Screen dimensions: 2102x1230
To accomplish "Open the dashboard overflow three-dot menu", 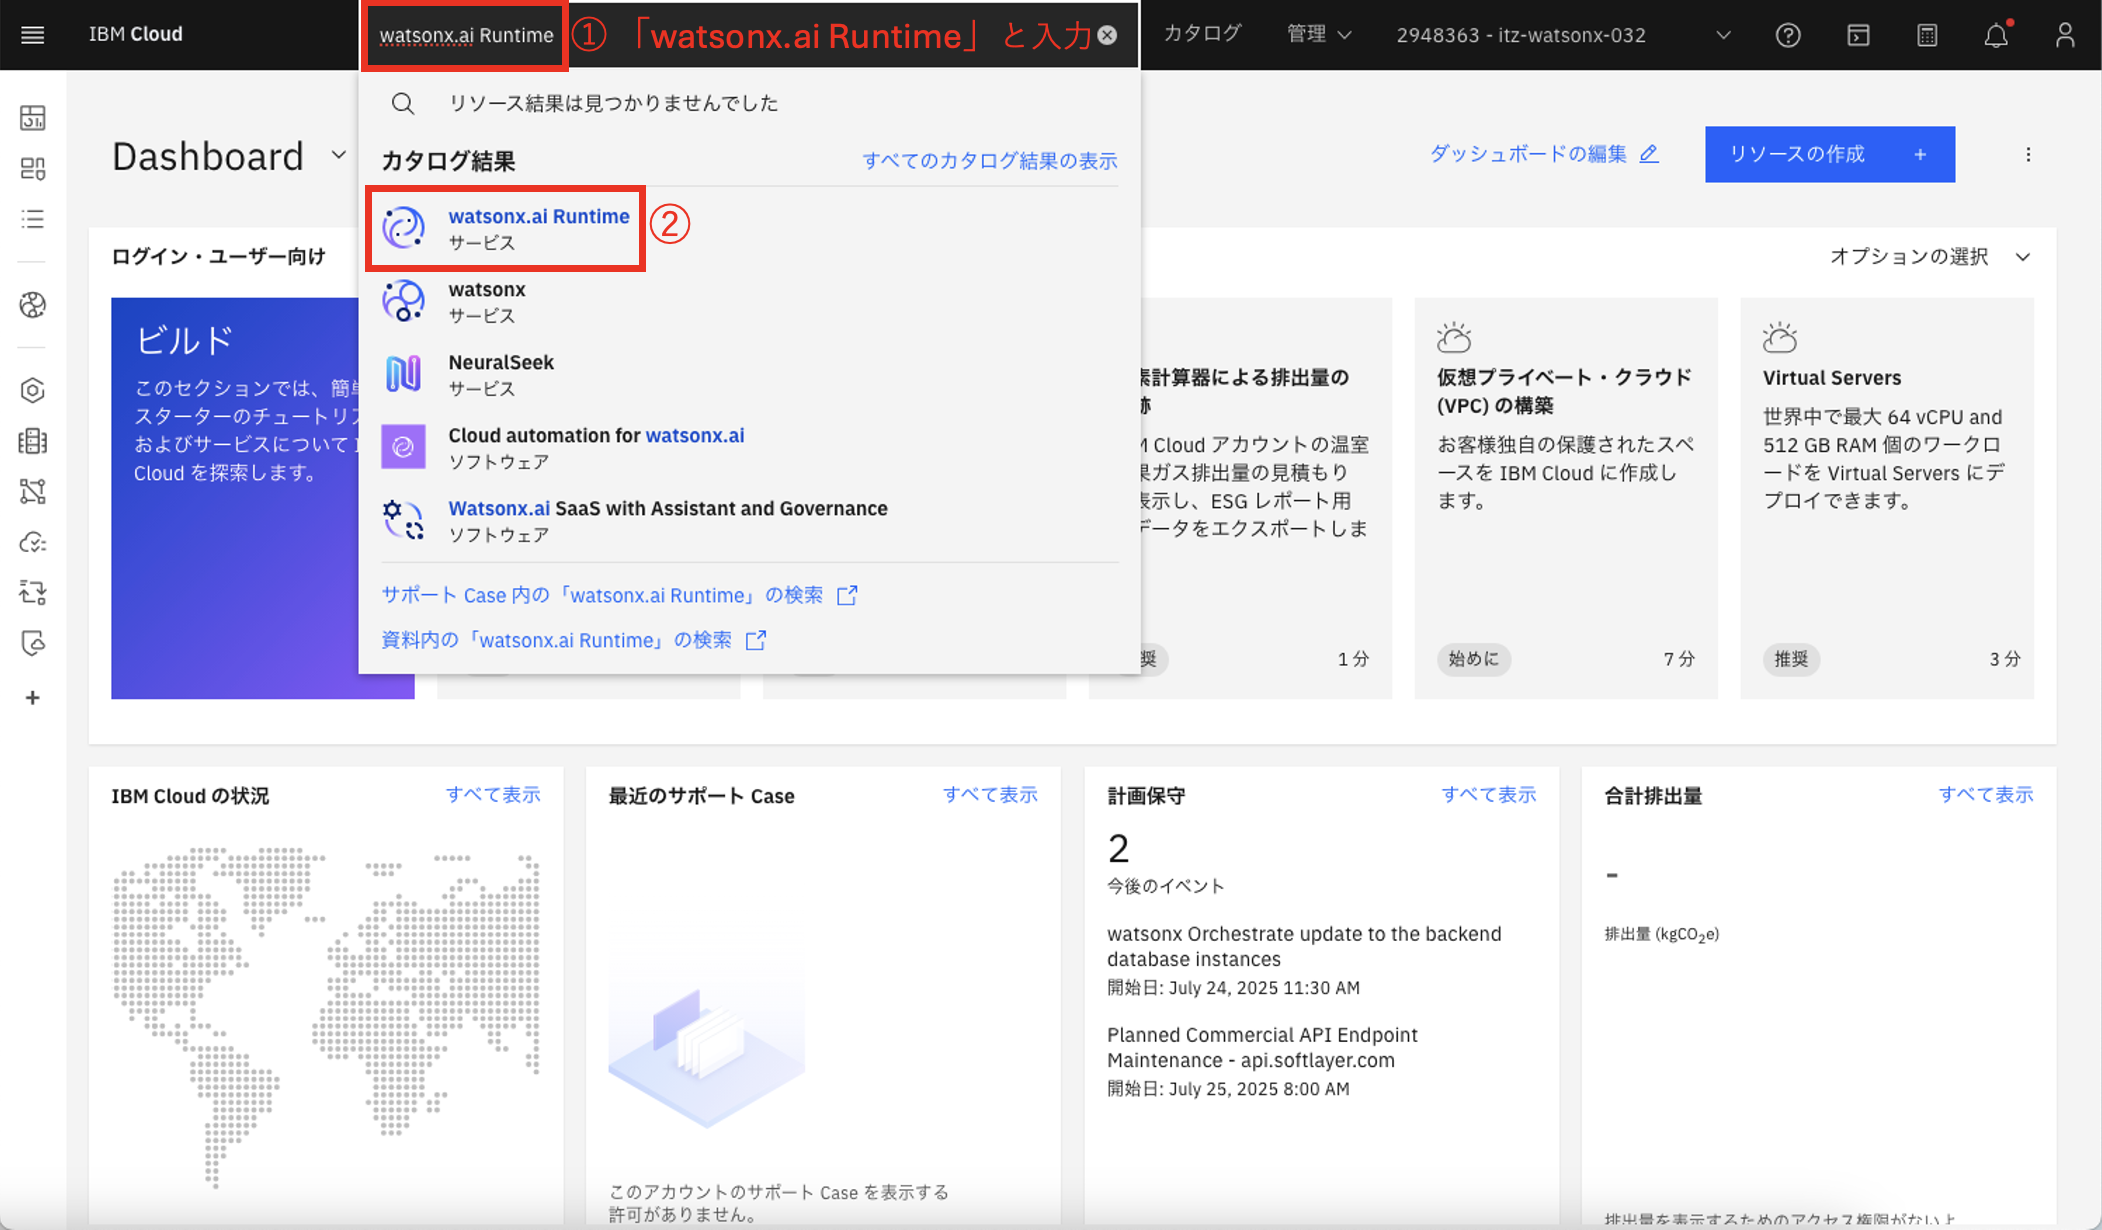I will click(2028, 154).
